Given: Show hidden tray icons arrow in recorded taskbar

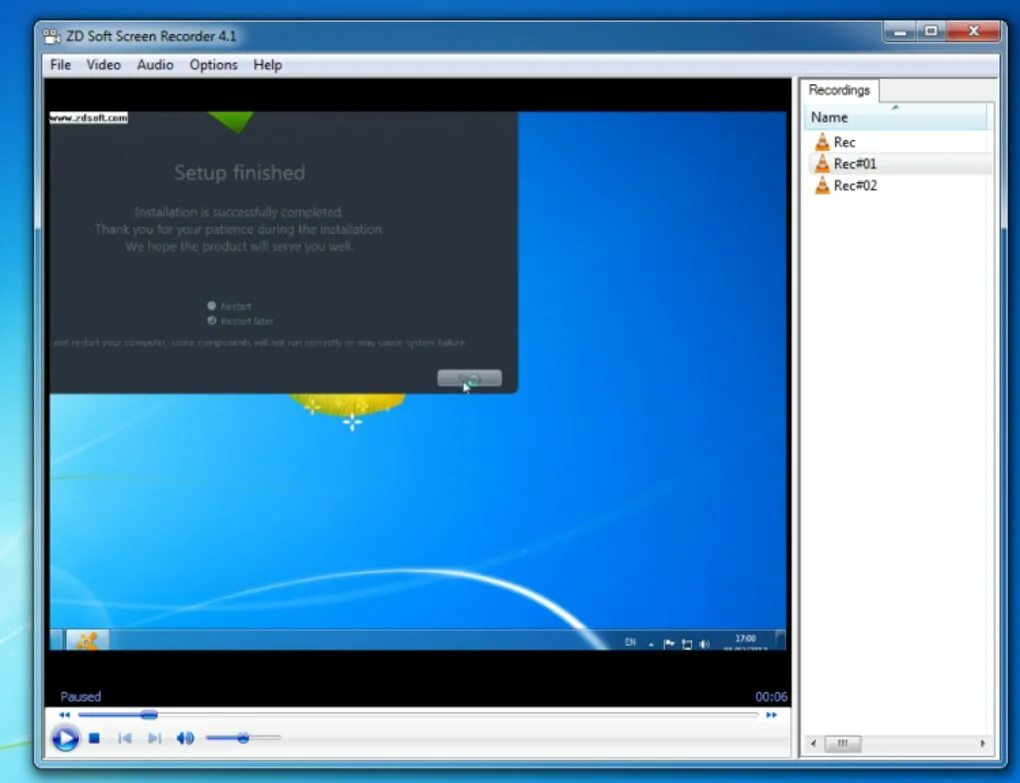Looking at the screenshot, I should [651, 644].
